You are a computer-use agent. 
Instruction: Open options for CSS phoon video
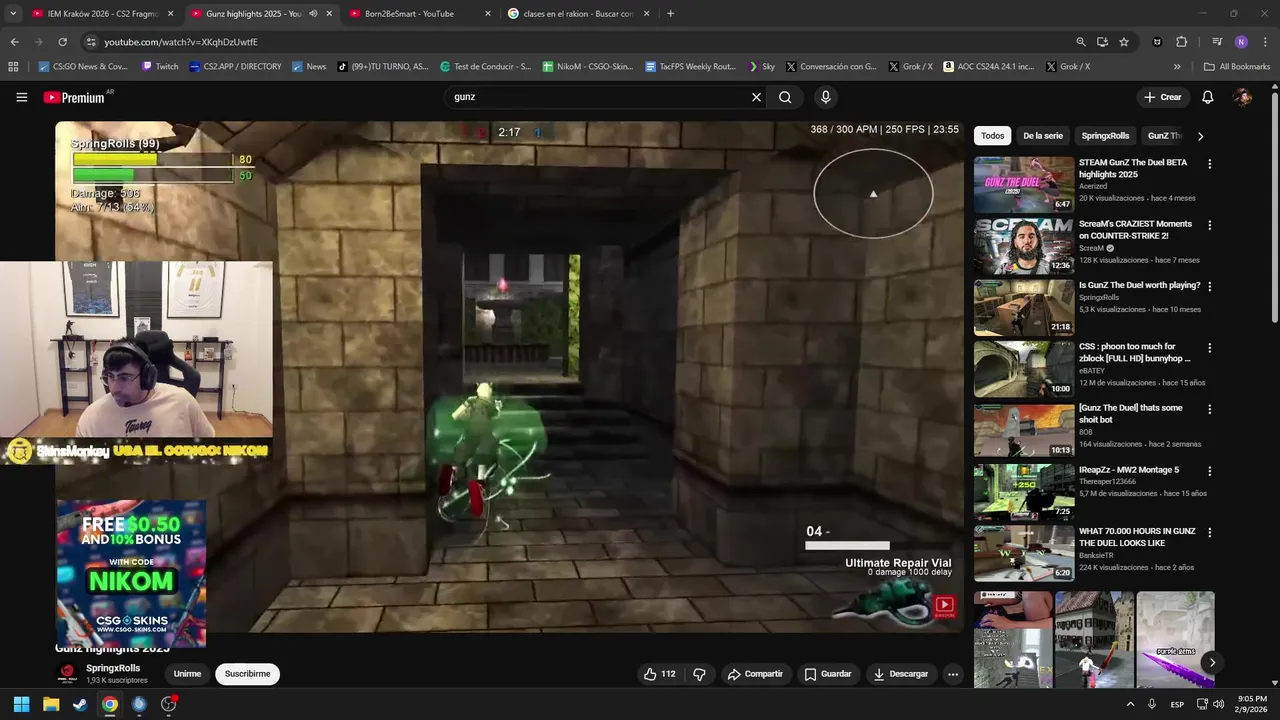click(1209, 348)
